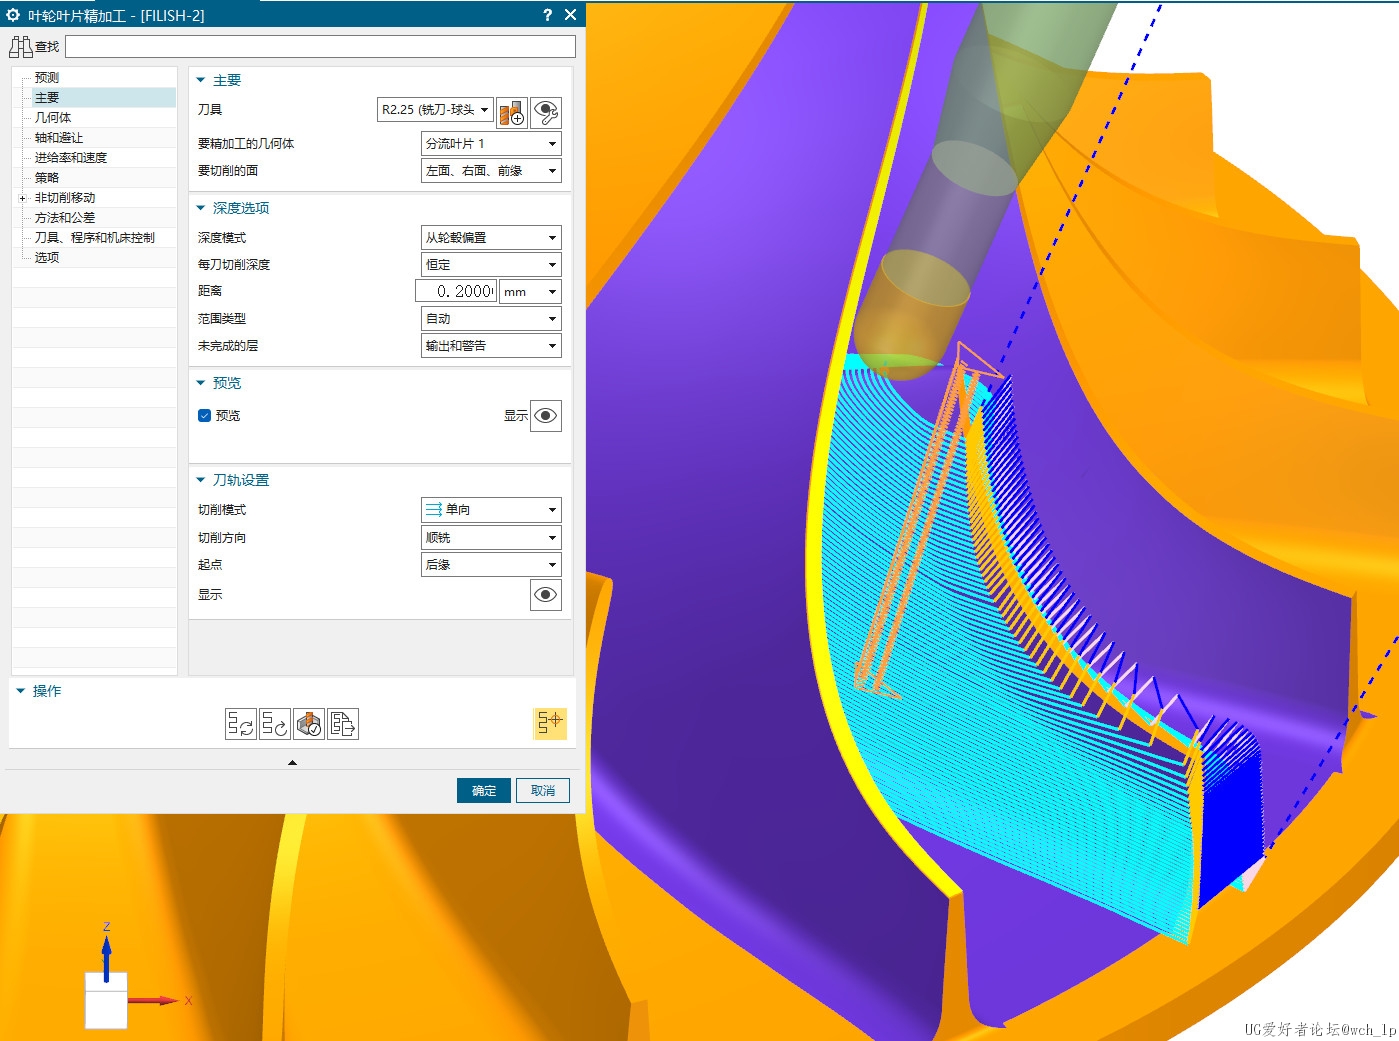Click the 查找 search input field
The width and height of the screenshot is (1399, 1041).
point(320,47)
